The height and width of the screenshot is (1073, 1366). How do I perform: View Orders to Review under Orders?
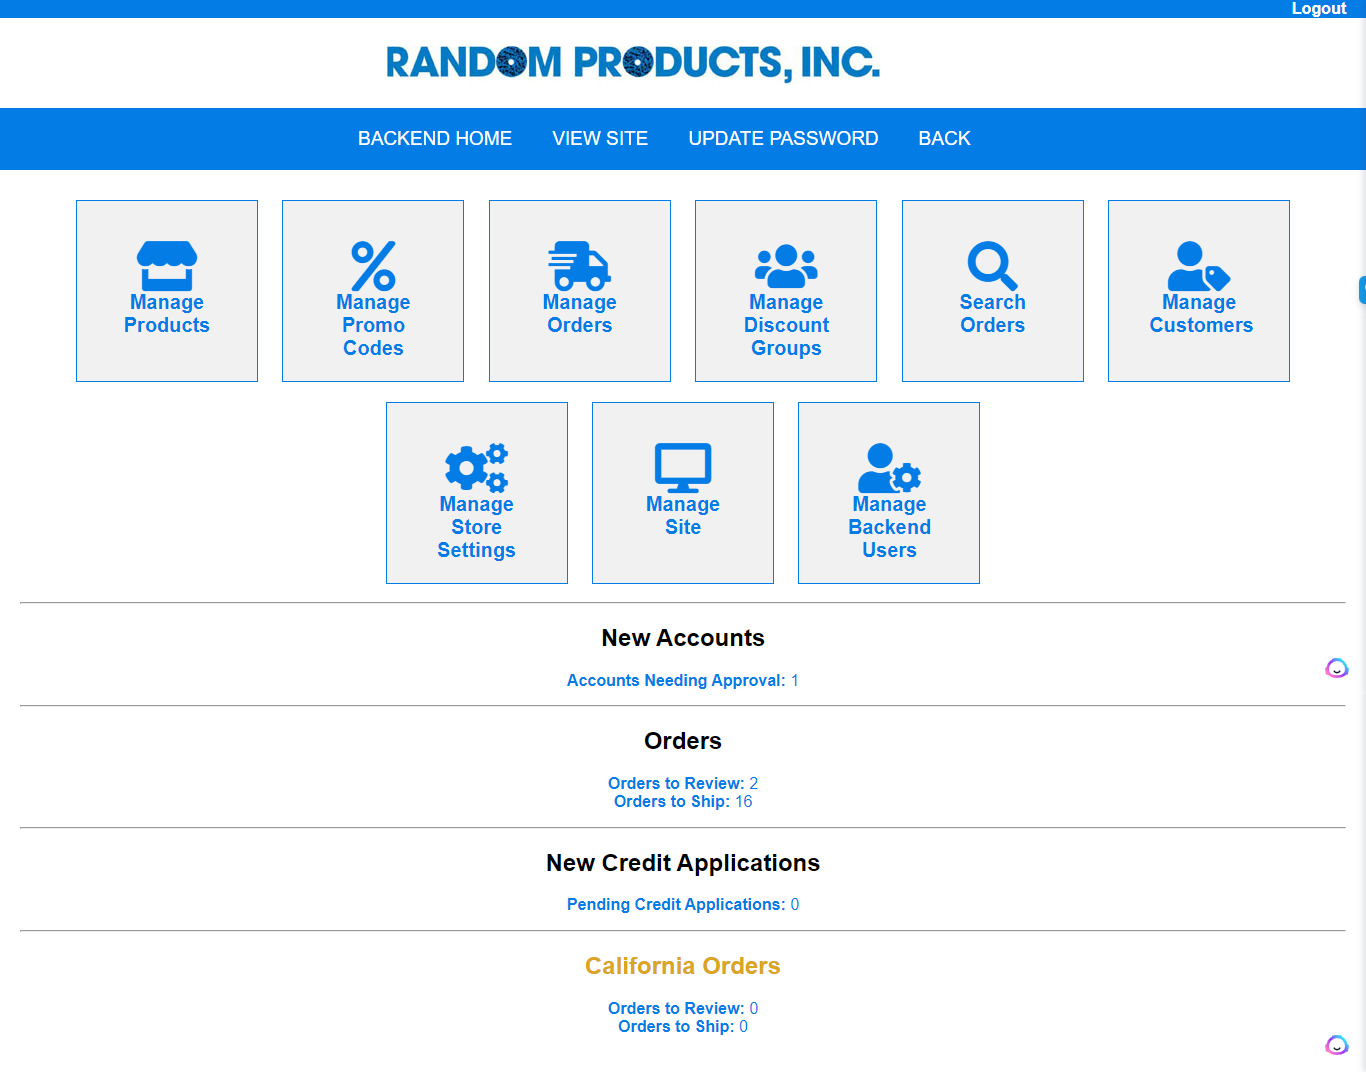tap(682, 783)
